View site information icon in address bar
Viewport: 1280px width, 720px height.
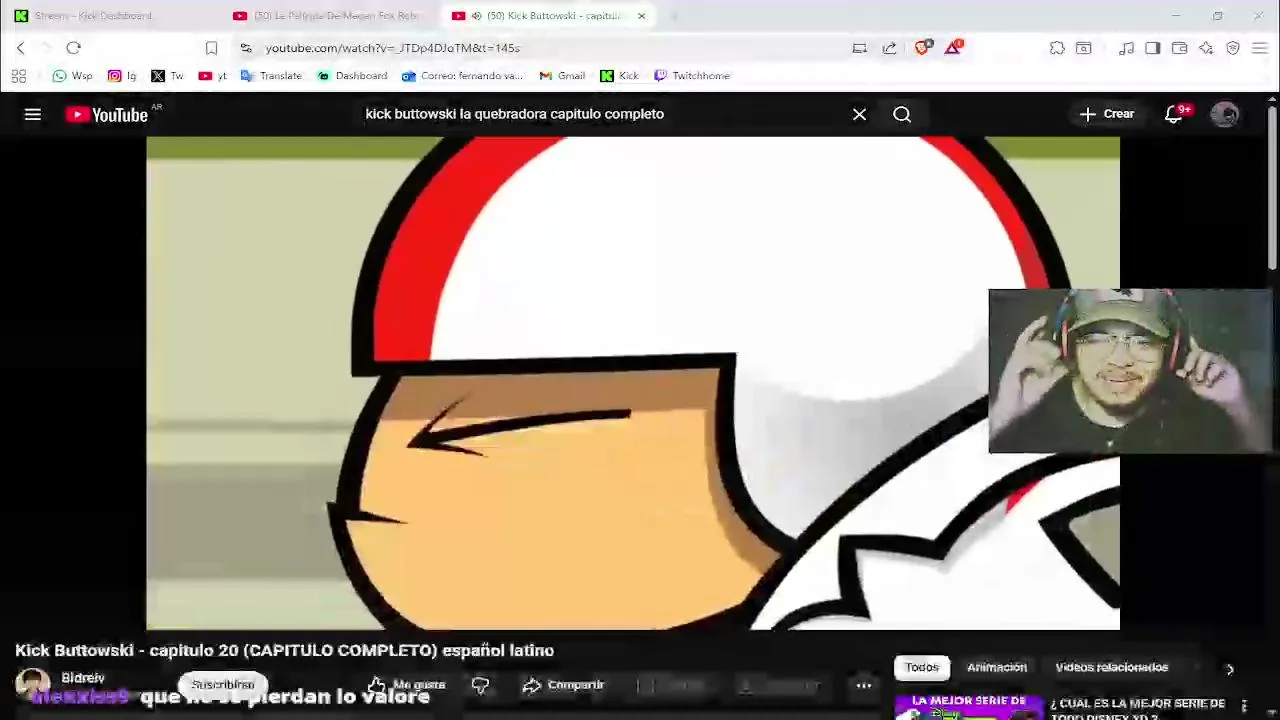pos(246,48)
